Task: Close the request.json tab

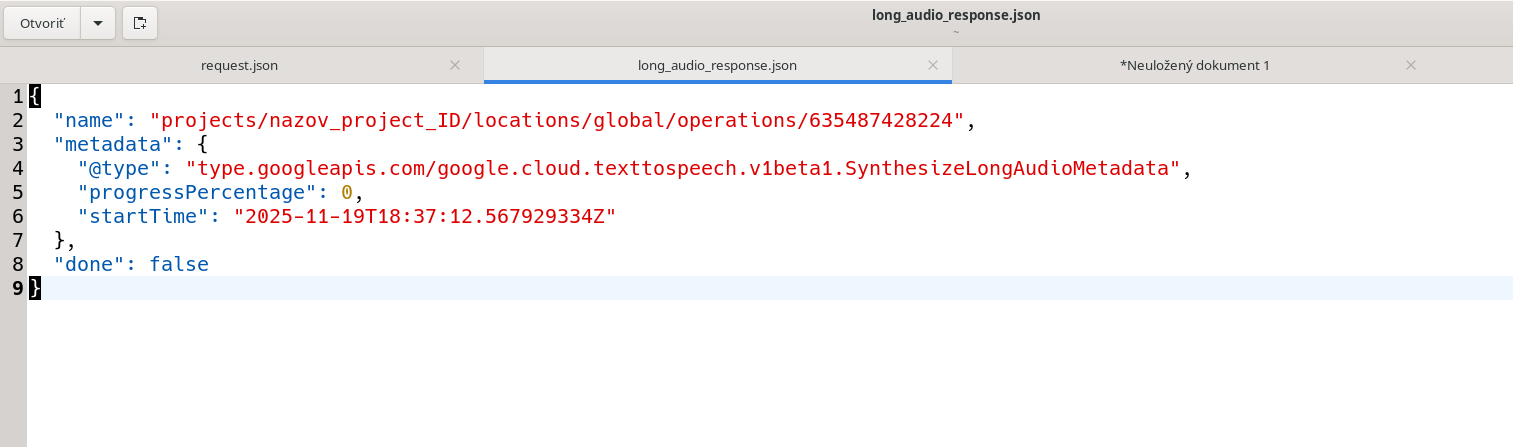Action: click(455, 65)
